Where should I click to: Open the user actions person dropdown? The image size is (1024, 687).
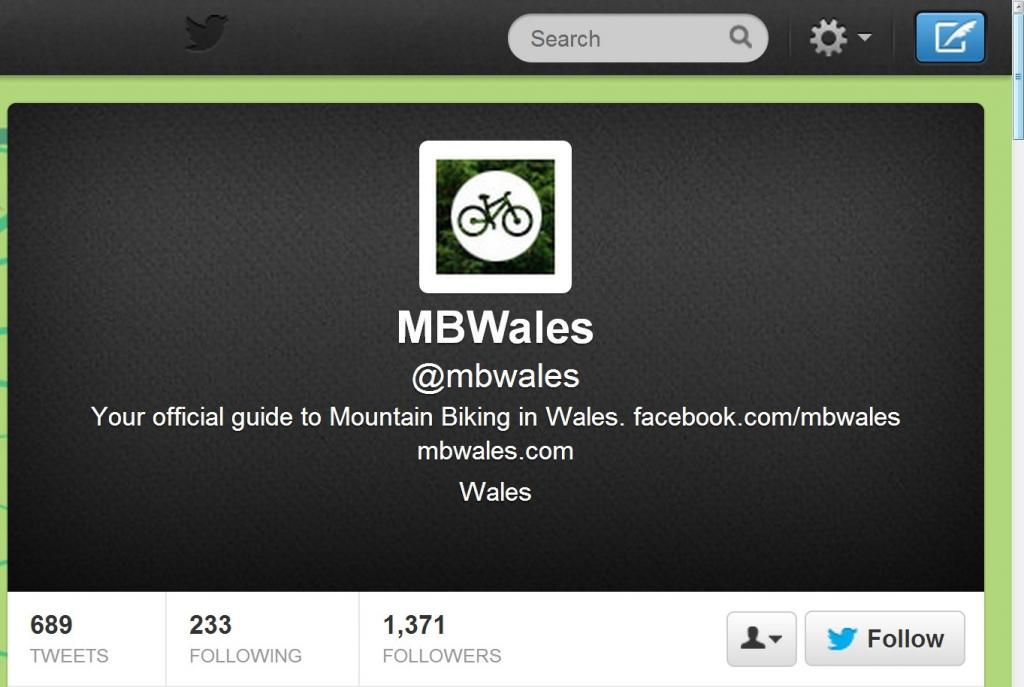(761, 639)
